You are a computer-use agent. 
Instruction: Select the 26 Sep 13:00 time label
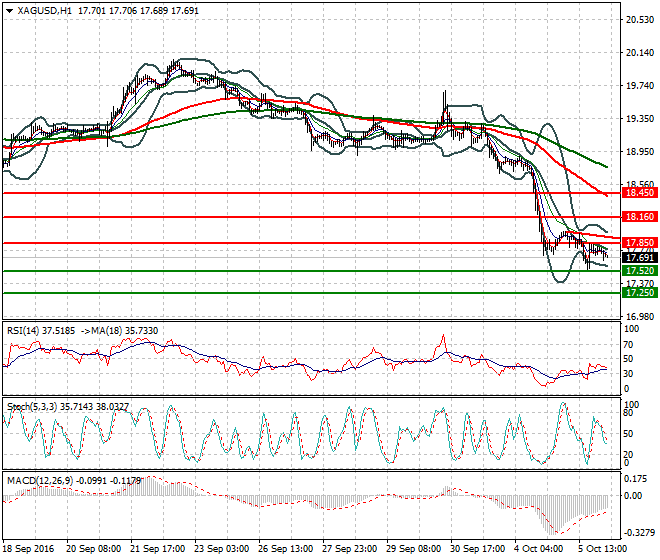285,549
